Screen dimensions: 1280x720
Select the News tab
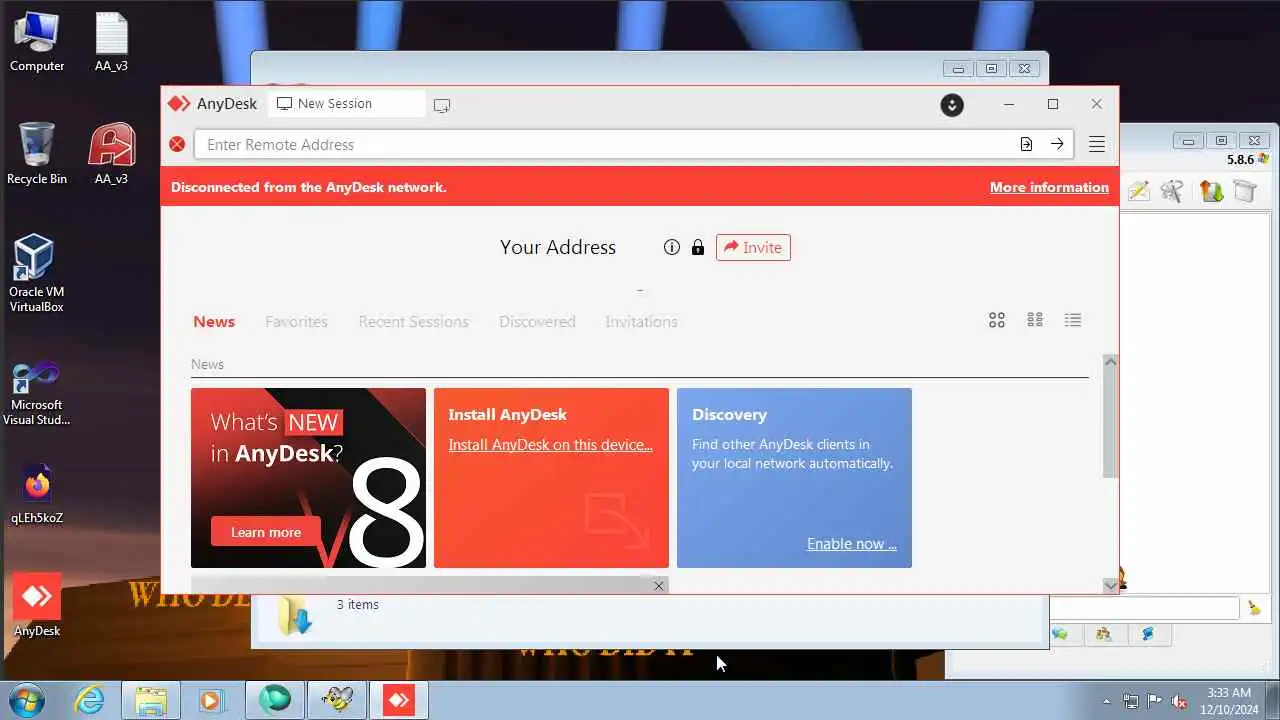(214, 321)
